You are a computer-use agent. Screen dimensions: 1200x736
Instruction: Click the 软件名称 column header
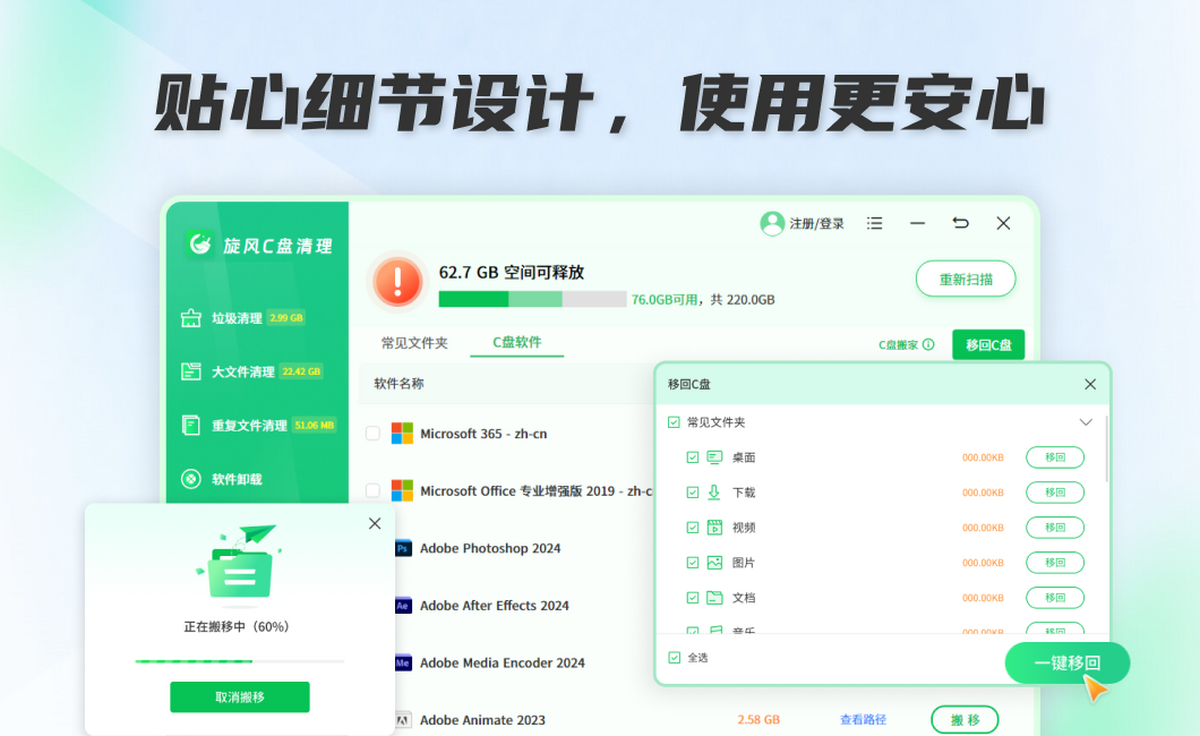(x=399, y=383)
